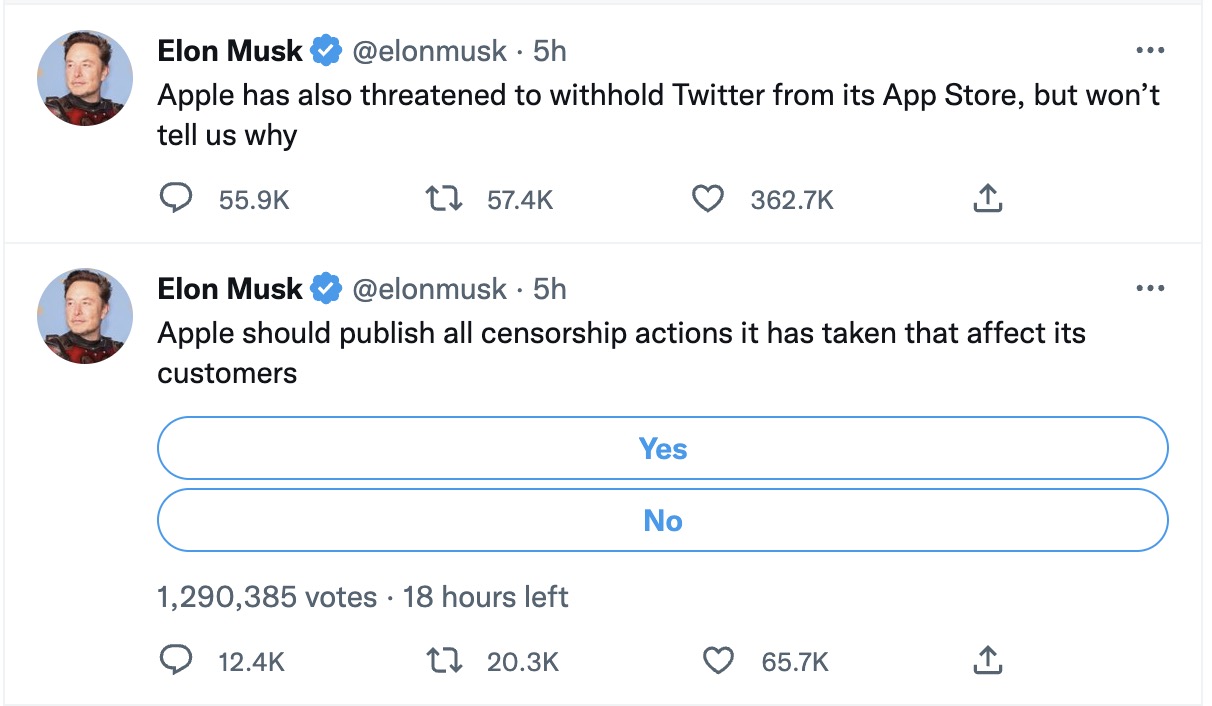Share the censorship poll tweet
The width and height of the screenshot is (1212, 706).
point(987,660)
